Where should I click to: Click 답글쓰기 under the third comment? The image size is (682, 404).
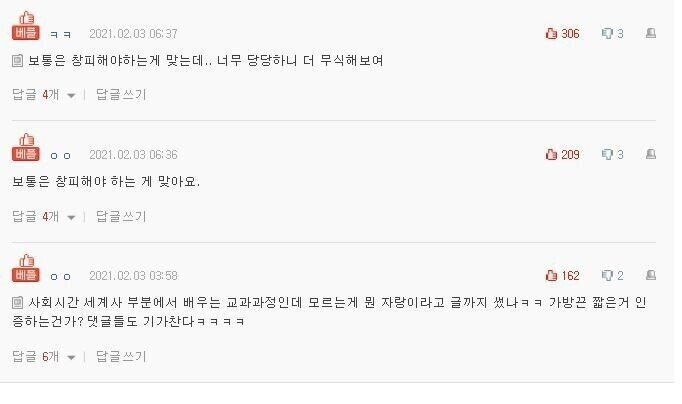(121, 355)
